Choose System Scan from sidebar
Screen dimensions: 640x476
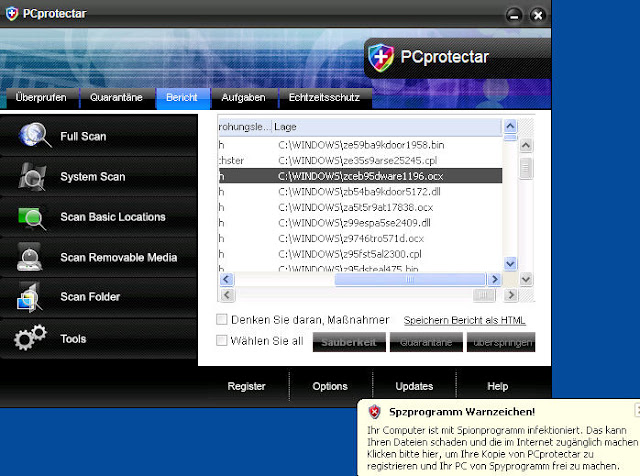pyautogui.click(x=99, y=176)
